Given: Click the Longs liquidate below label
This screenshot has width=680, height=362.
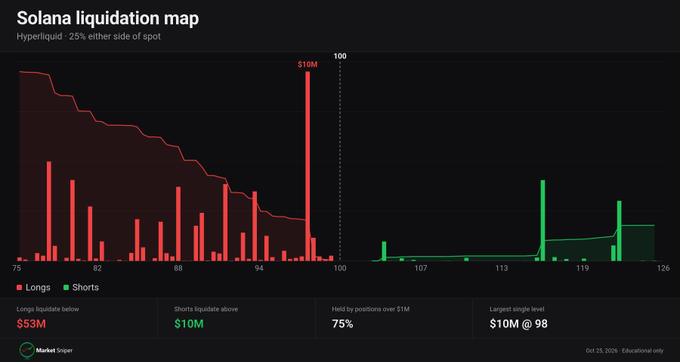Looking at the screenshot, I should click(48, 309).
